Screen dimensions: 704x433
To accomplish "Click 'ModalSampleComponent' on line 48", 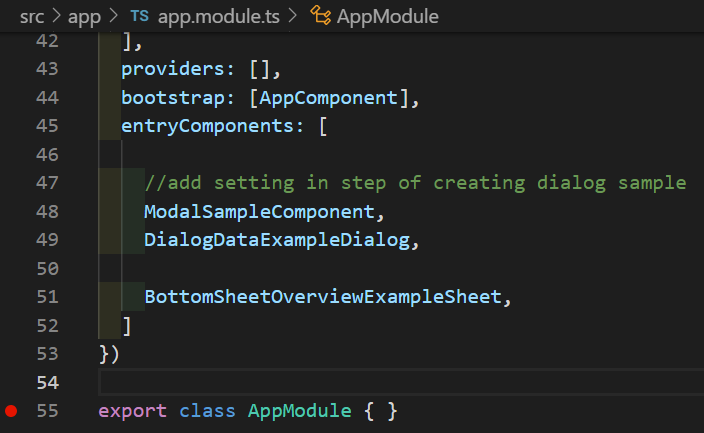I will click(259, 212).
